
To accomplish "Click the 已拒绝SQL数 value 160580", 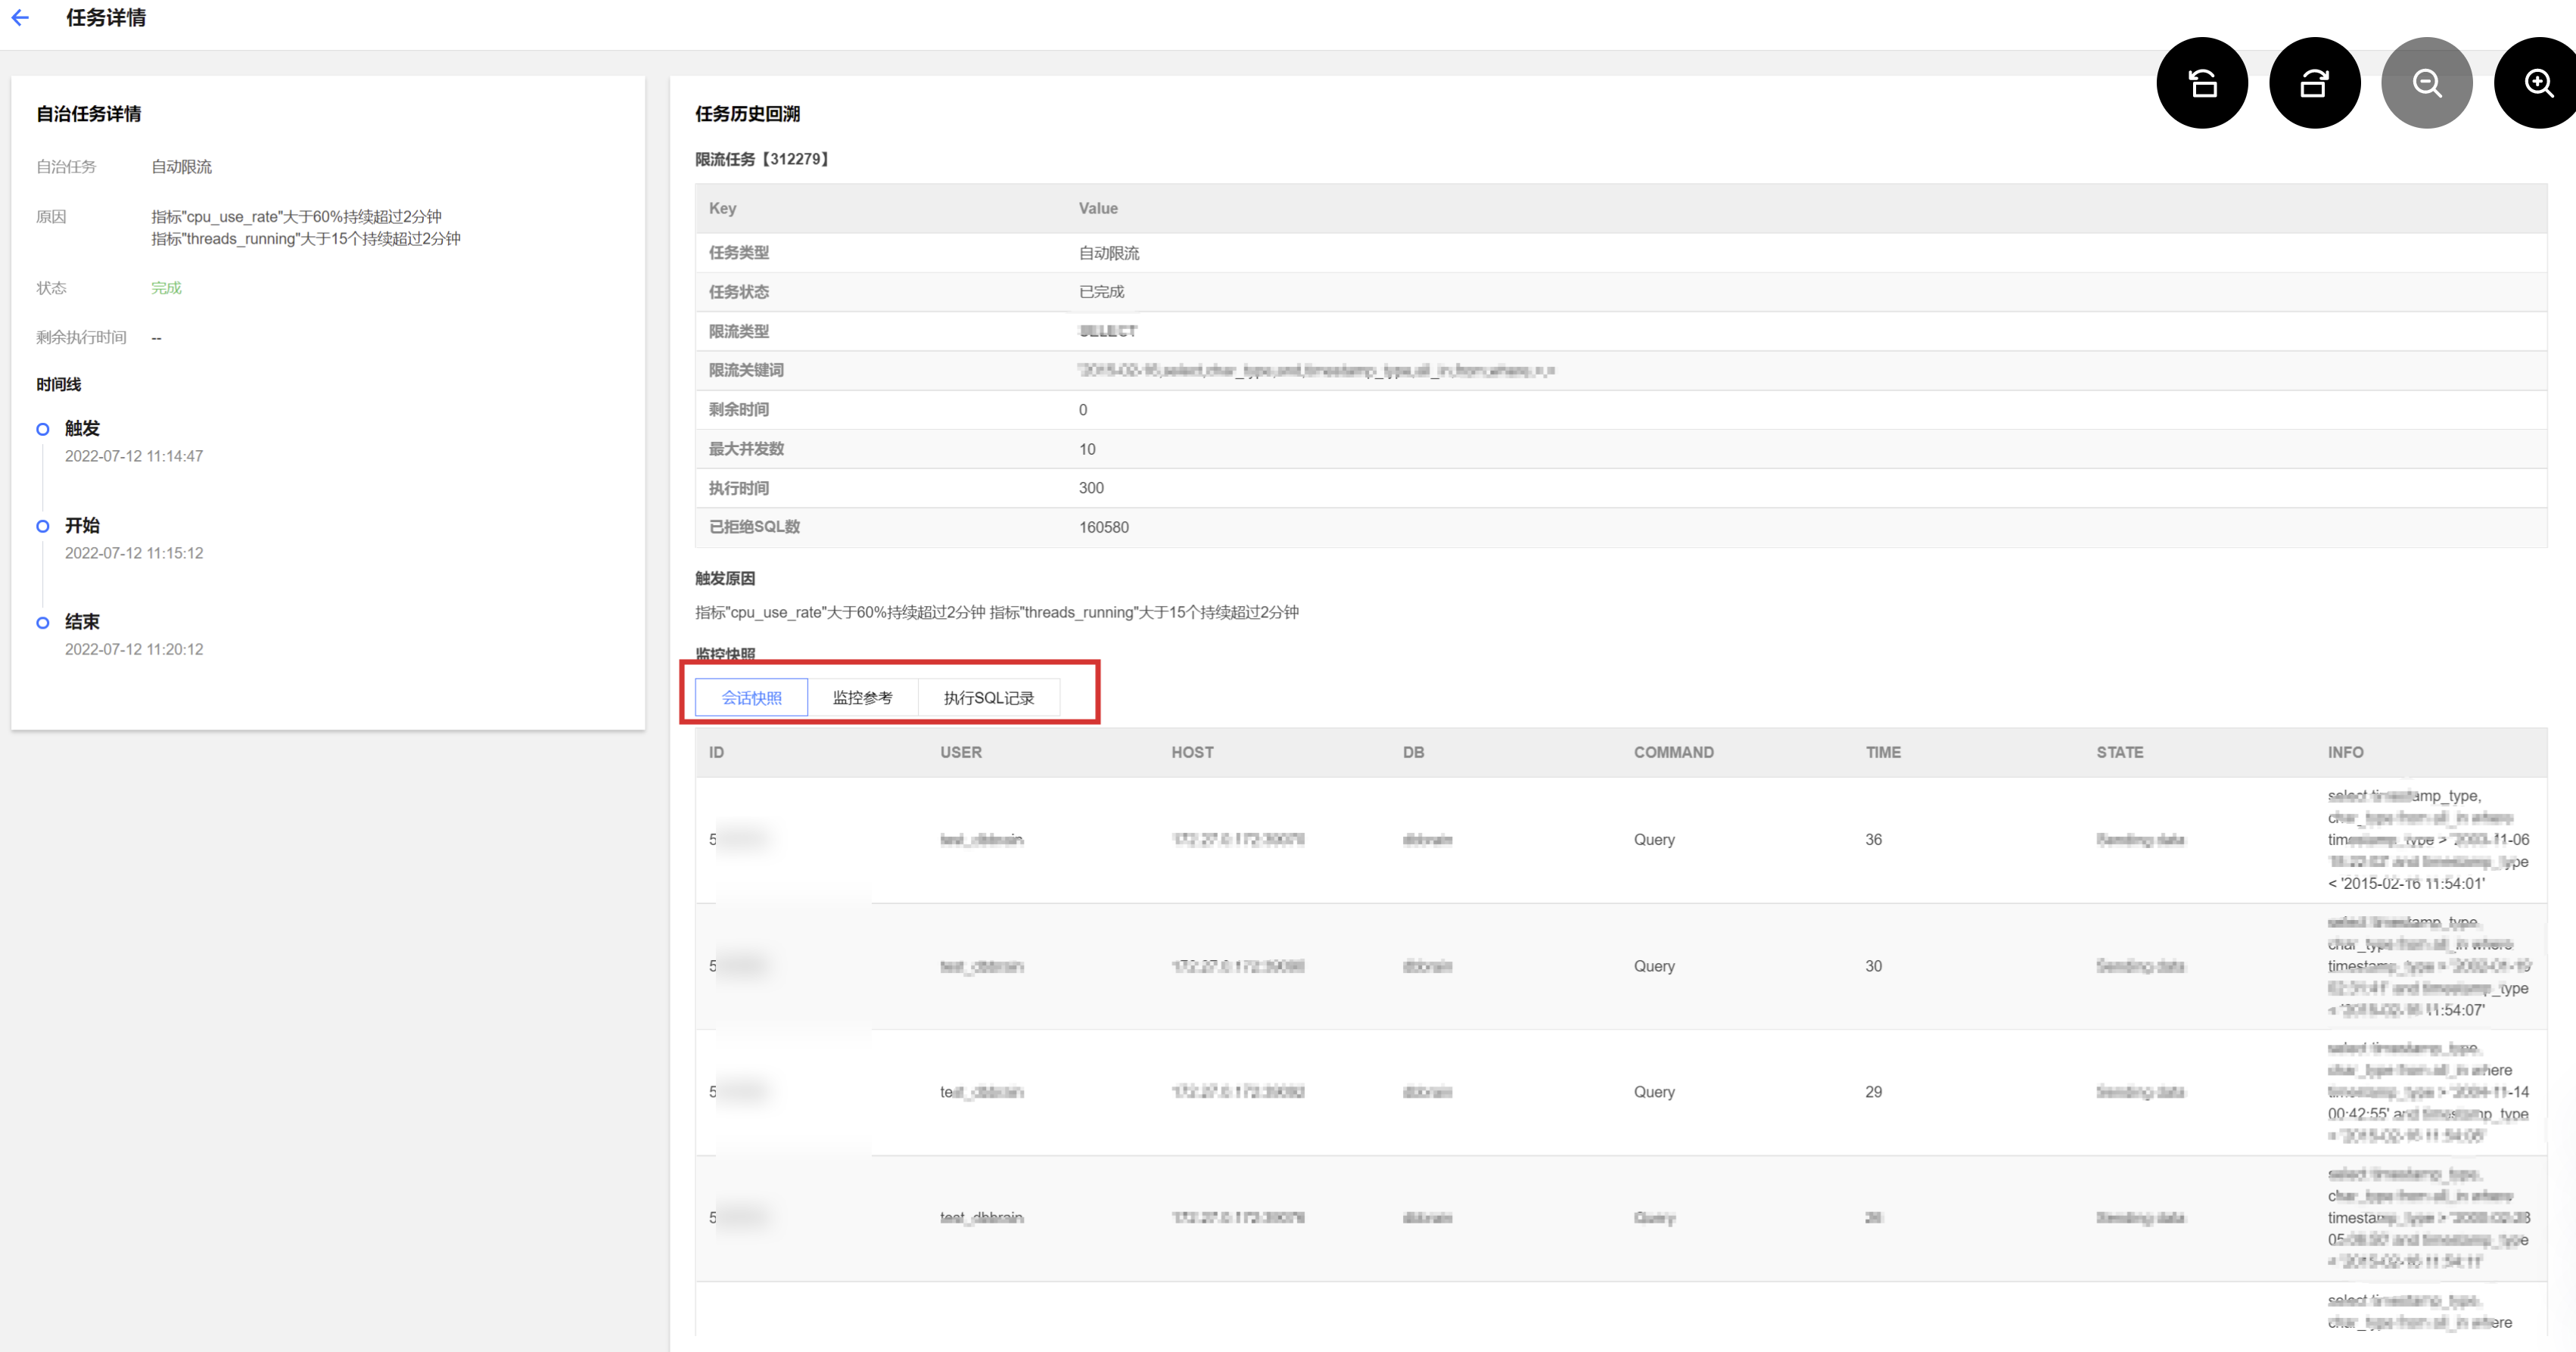I will [x=1103, y=527].
